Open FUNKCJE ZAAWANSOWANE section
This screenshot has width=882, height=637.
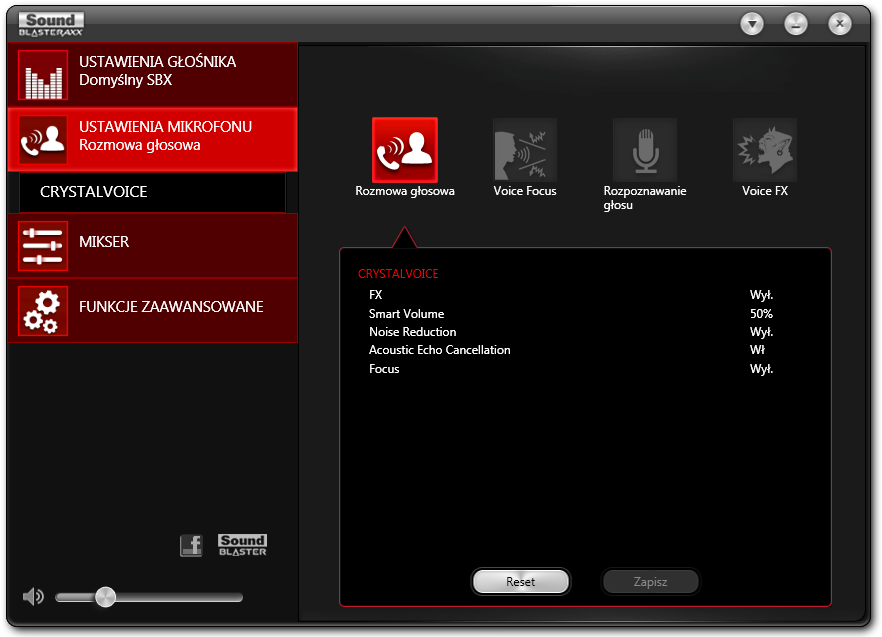(152, 311)
